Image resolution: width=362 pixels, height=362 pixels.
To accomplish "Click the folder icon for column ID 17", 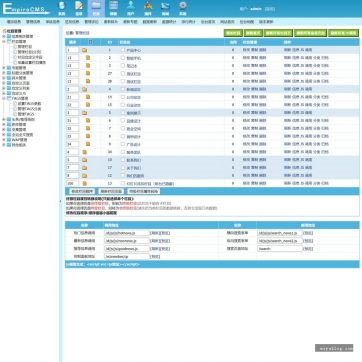I will click(85, 168).
